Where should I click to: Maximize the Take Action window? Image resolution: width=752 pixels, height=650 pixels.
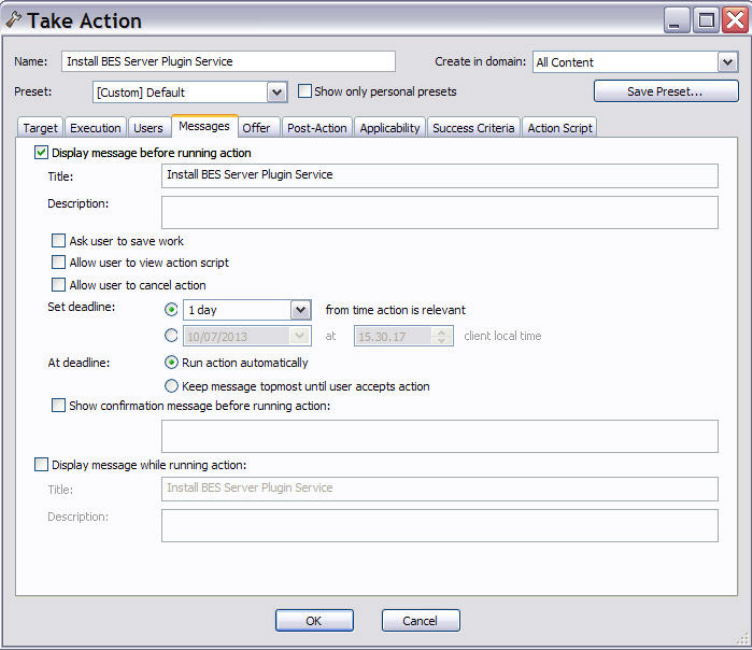(706, 21)
